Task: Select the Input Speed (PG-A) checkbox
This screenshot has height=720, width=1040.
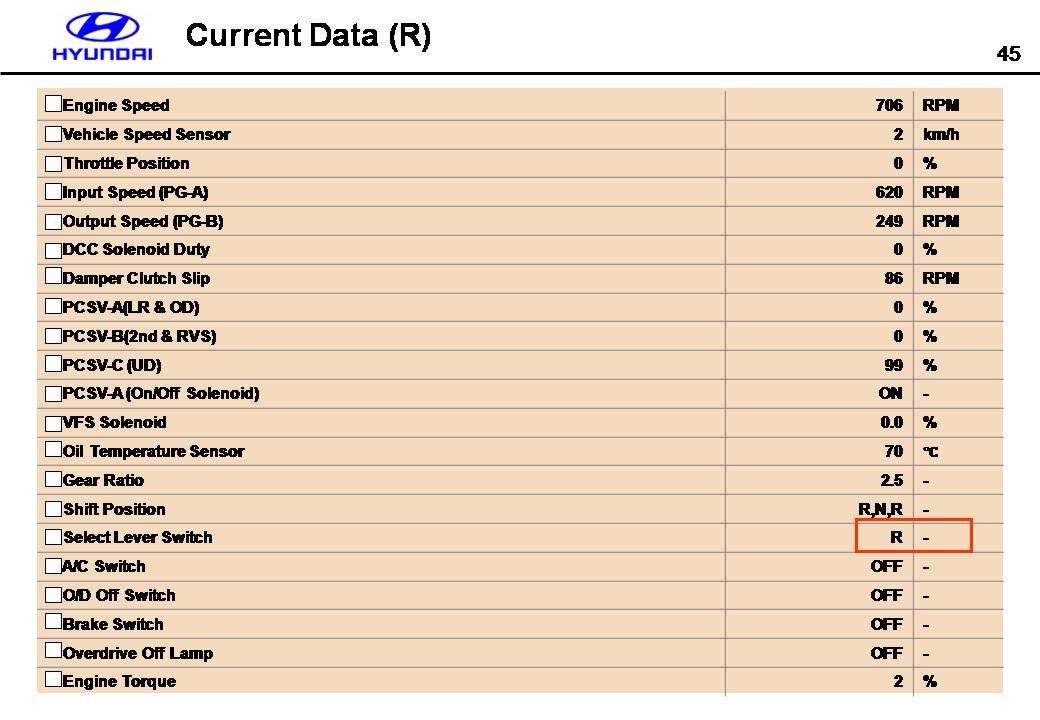Action: pyautogui.click(x=53, y=191)
